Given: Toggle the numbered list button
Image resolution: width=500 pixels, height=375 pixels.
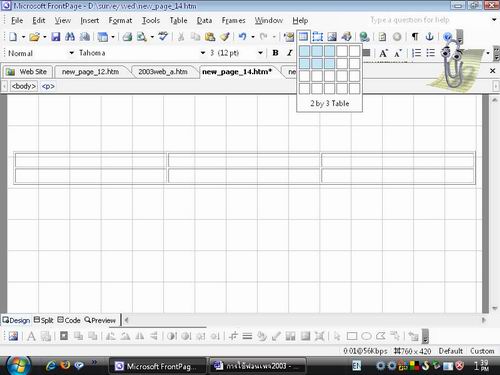Looking at the screenshot, I should [416, 53].
